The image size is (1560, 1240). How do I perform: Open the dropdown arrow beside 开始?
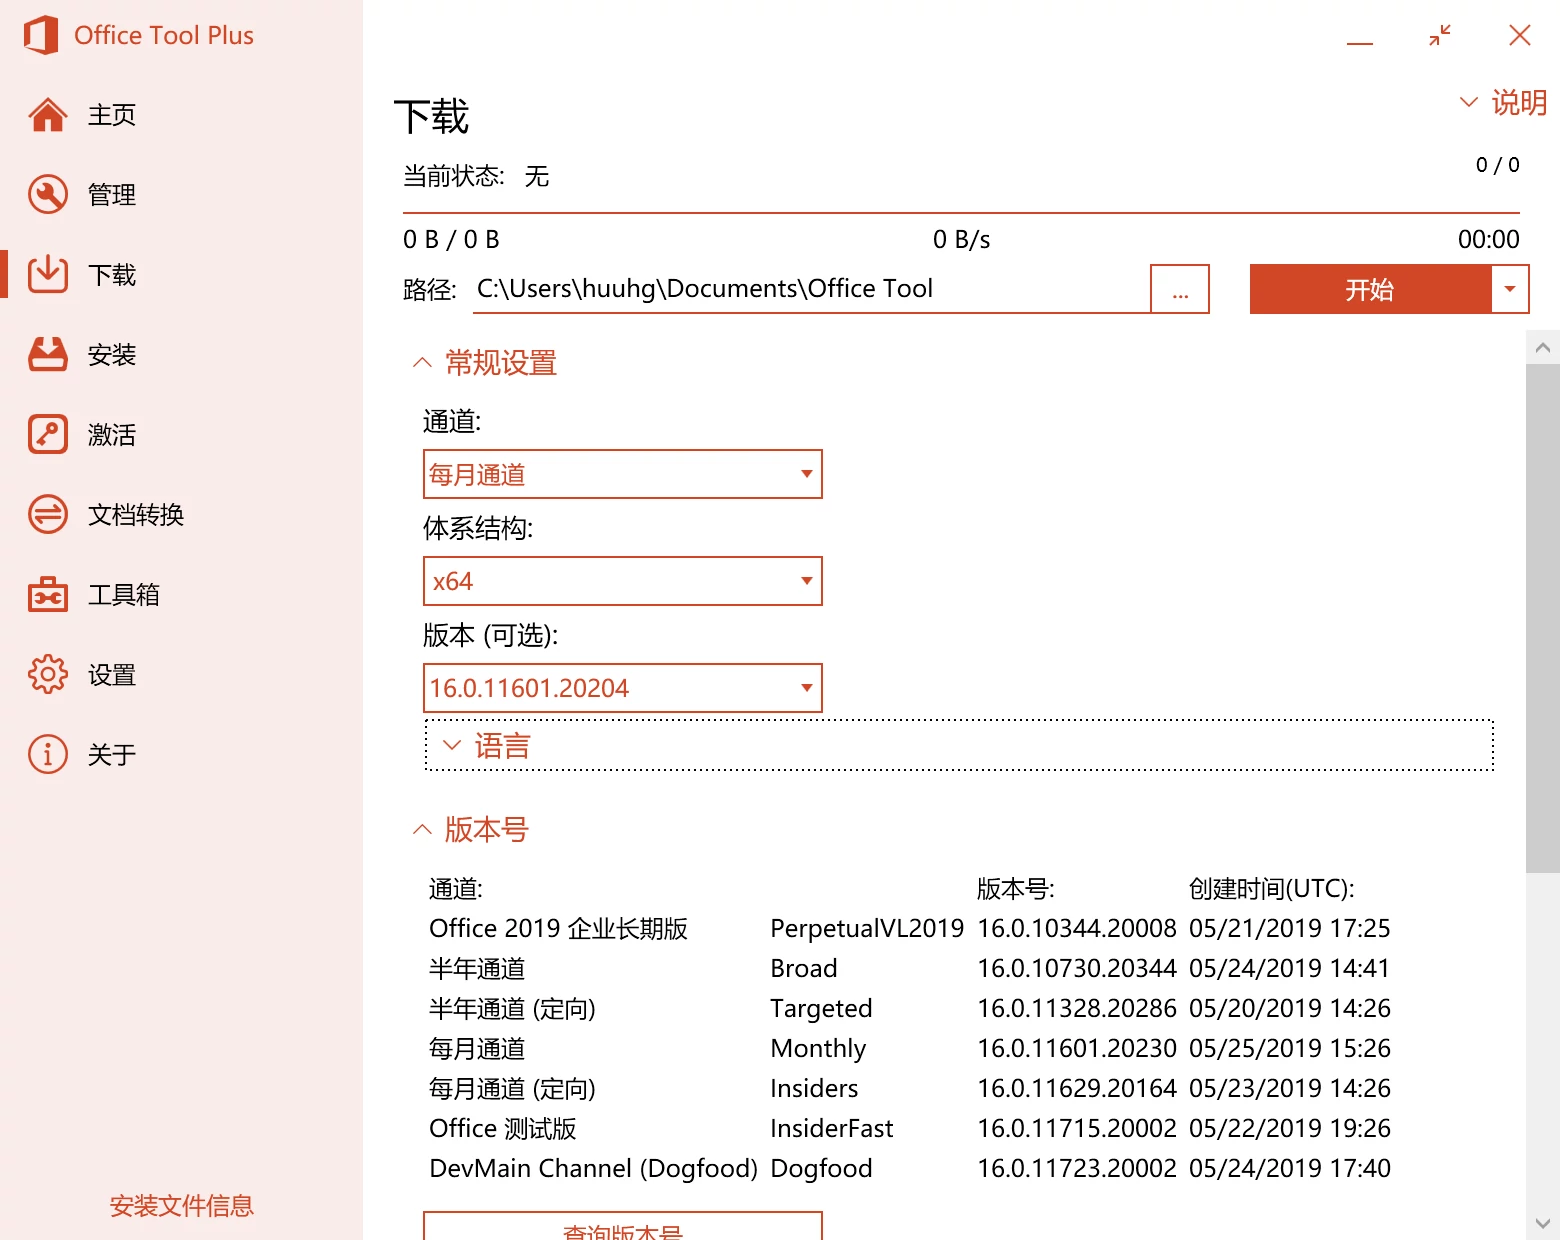(1510, 289)
